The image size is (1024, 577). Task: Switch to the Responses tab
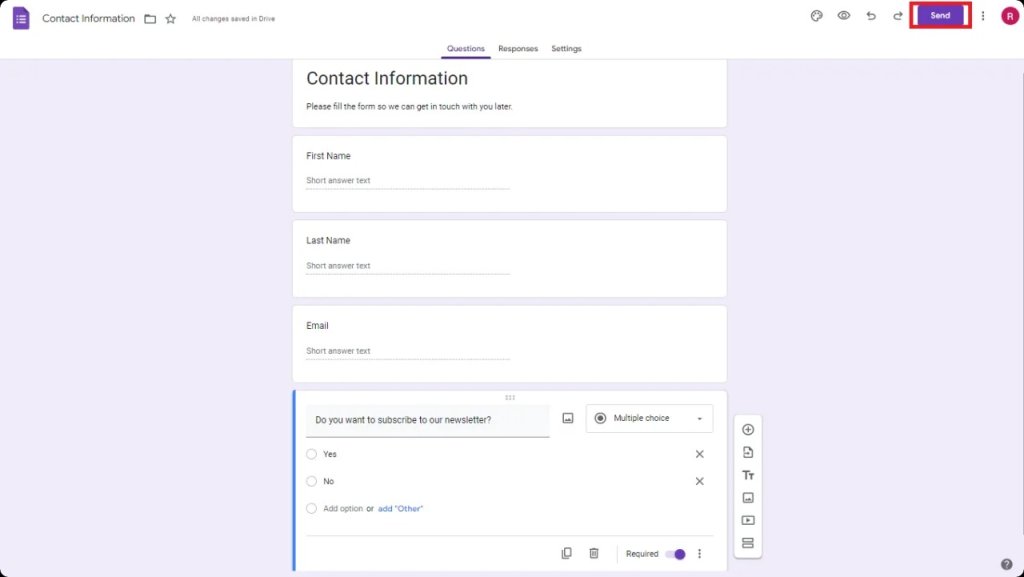(x=517, y=48)
